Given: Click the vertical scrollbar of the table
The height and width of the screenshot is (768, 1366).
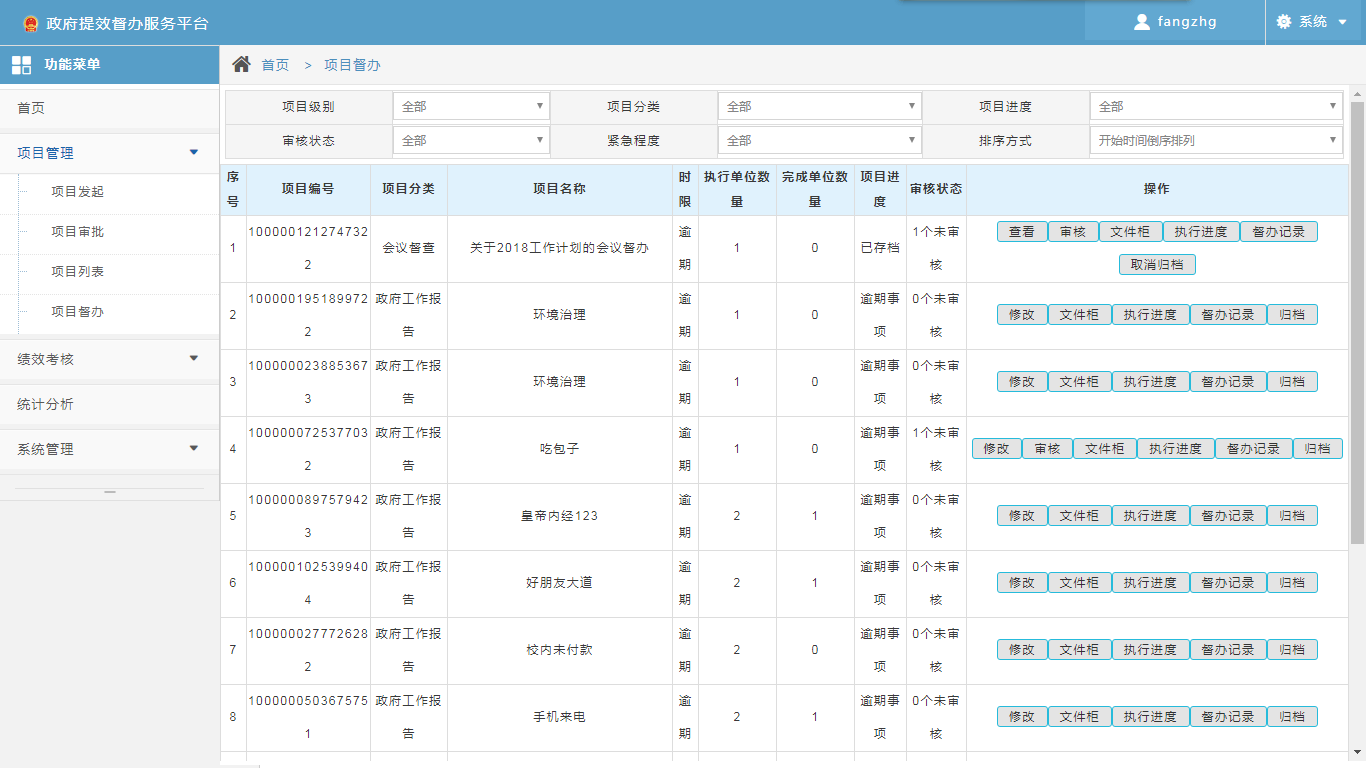Looking at the screenshot, I should click(1357, 320).
